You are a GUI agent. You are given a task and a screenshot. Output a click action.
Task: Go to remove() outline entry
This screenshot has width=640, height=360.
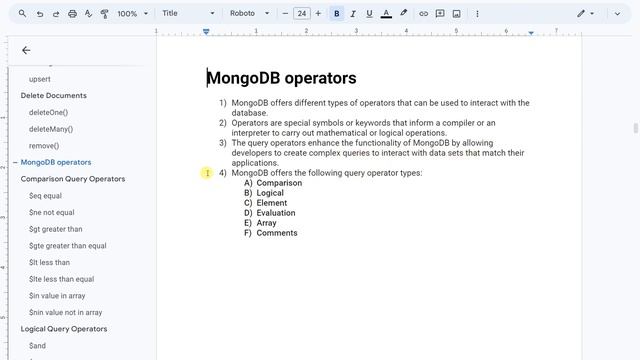tap(44, 146)
